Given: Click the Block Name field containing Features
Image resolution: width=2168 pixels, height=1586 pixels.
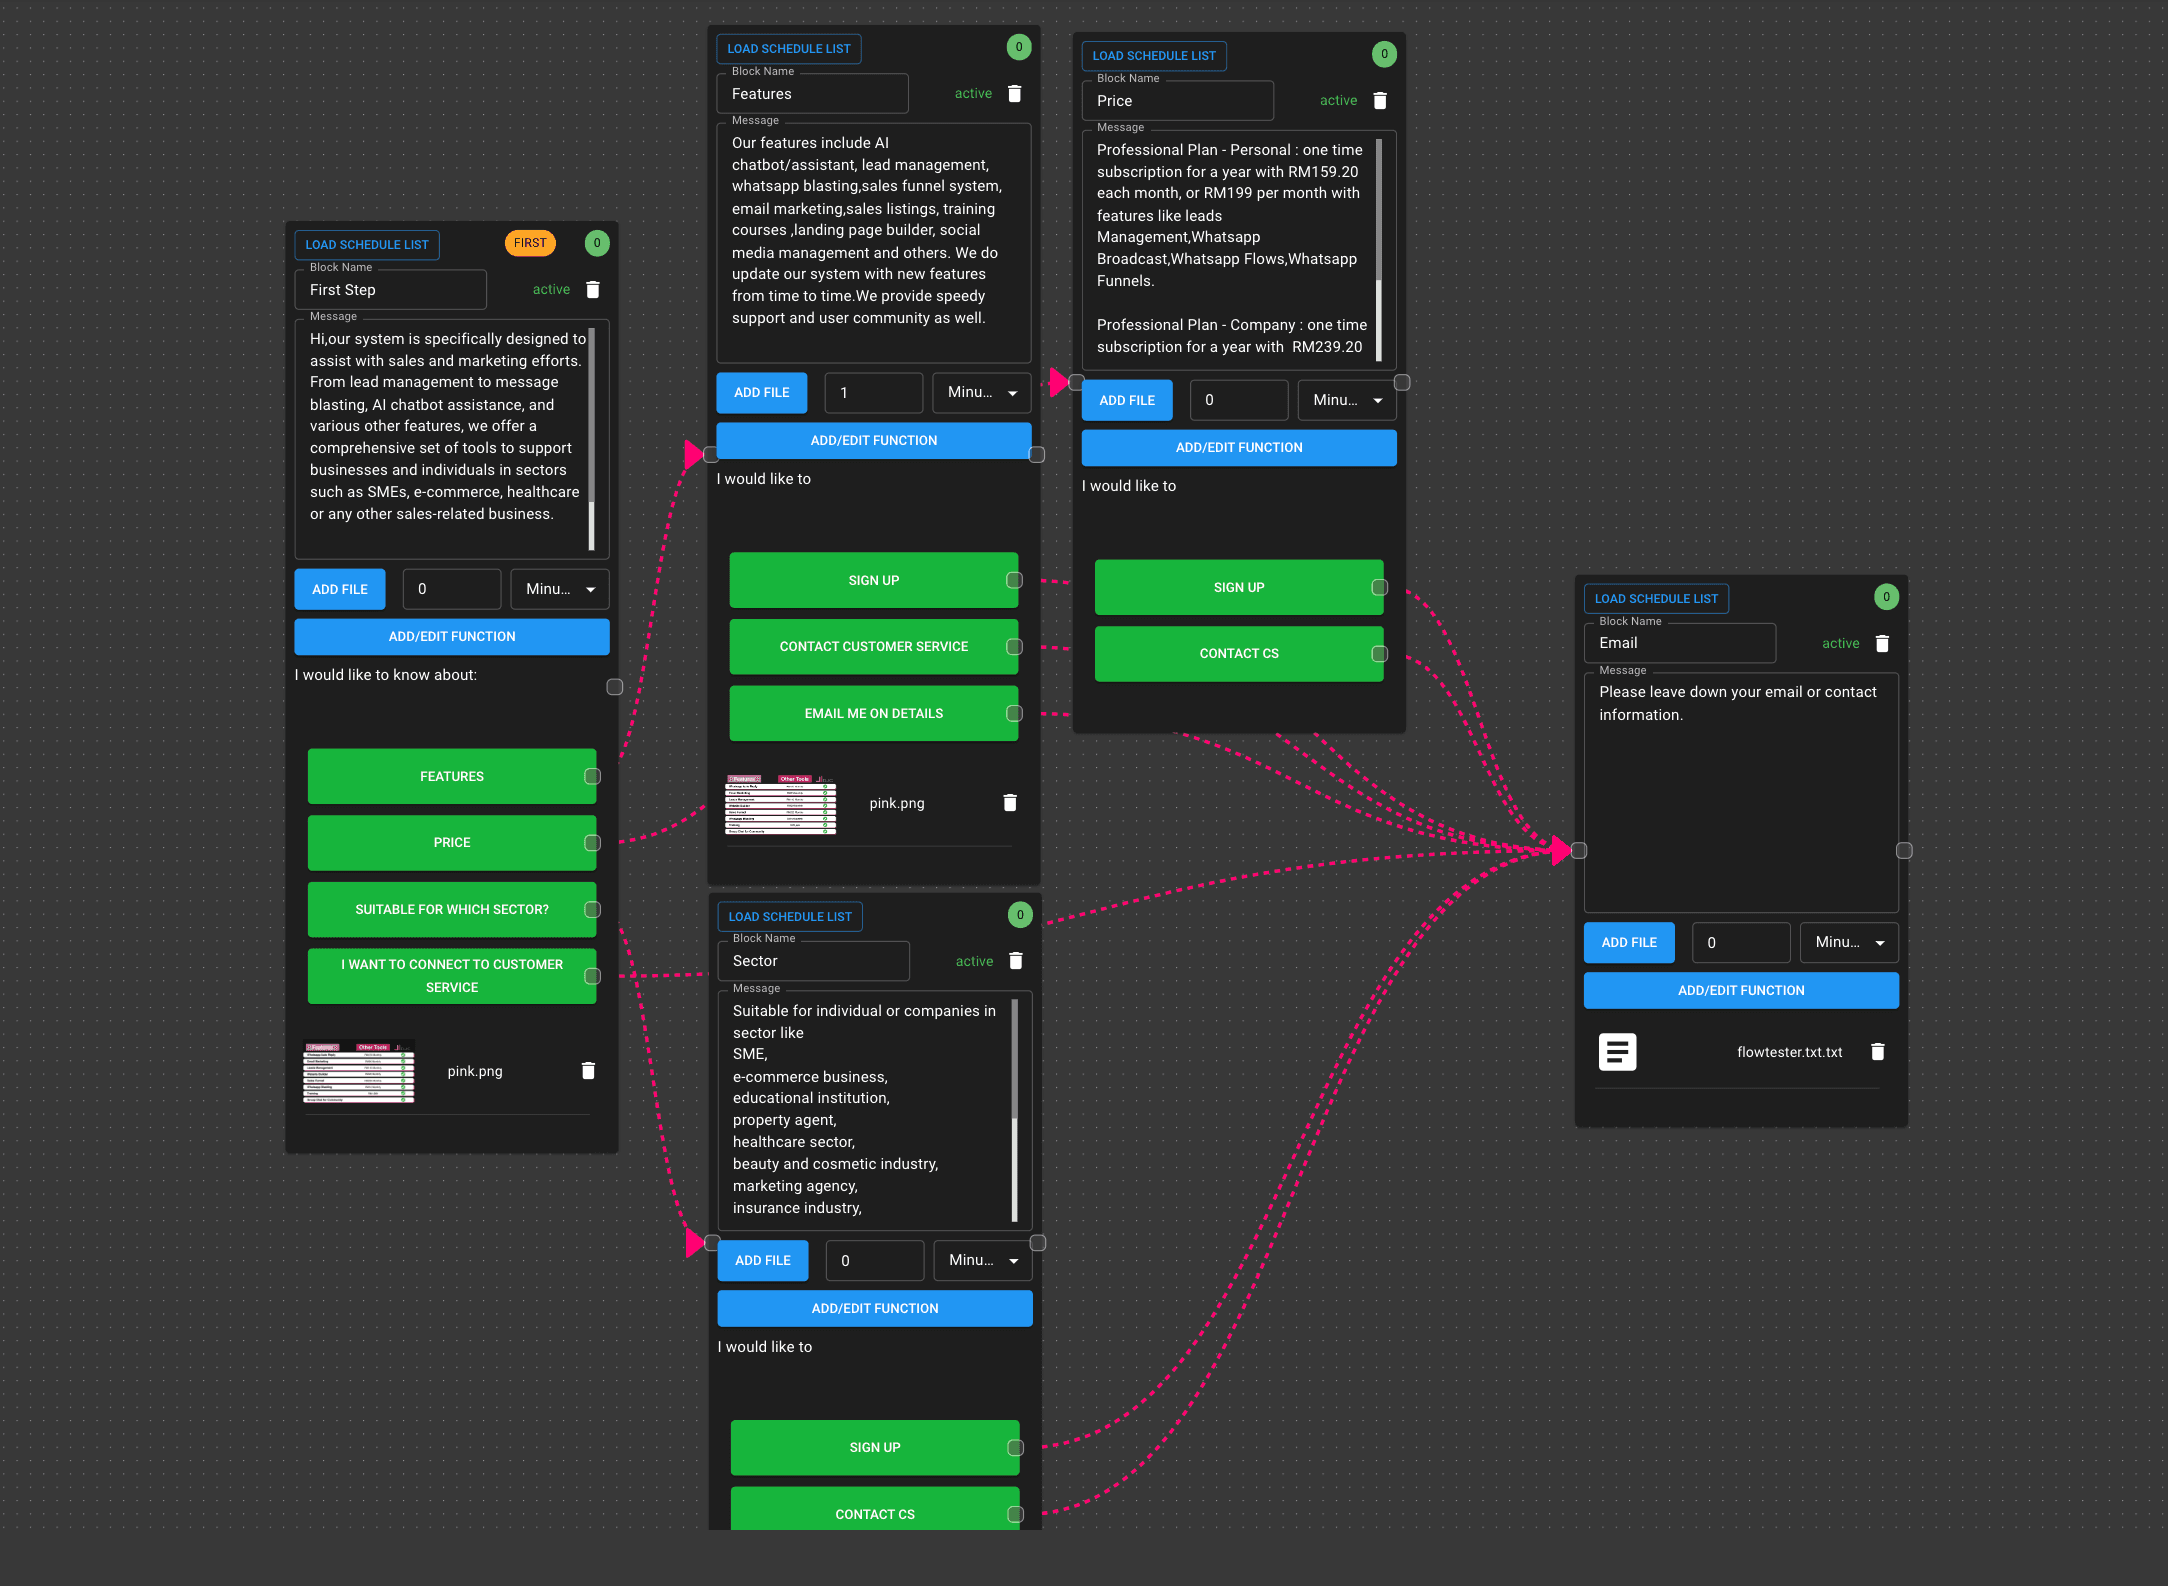Looking at the screenshot, I should (x=812, y=94).
